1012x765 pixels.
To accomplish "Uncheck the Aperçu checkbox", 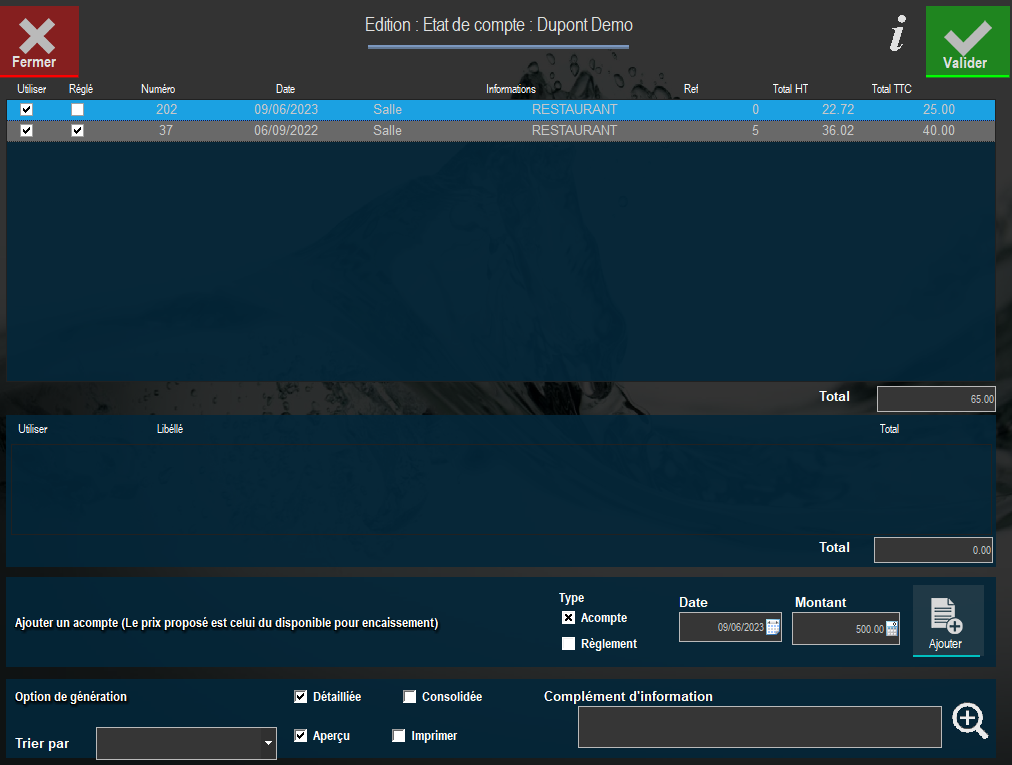I will pyautogui.click(x=301, y=736).
